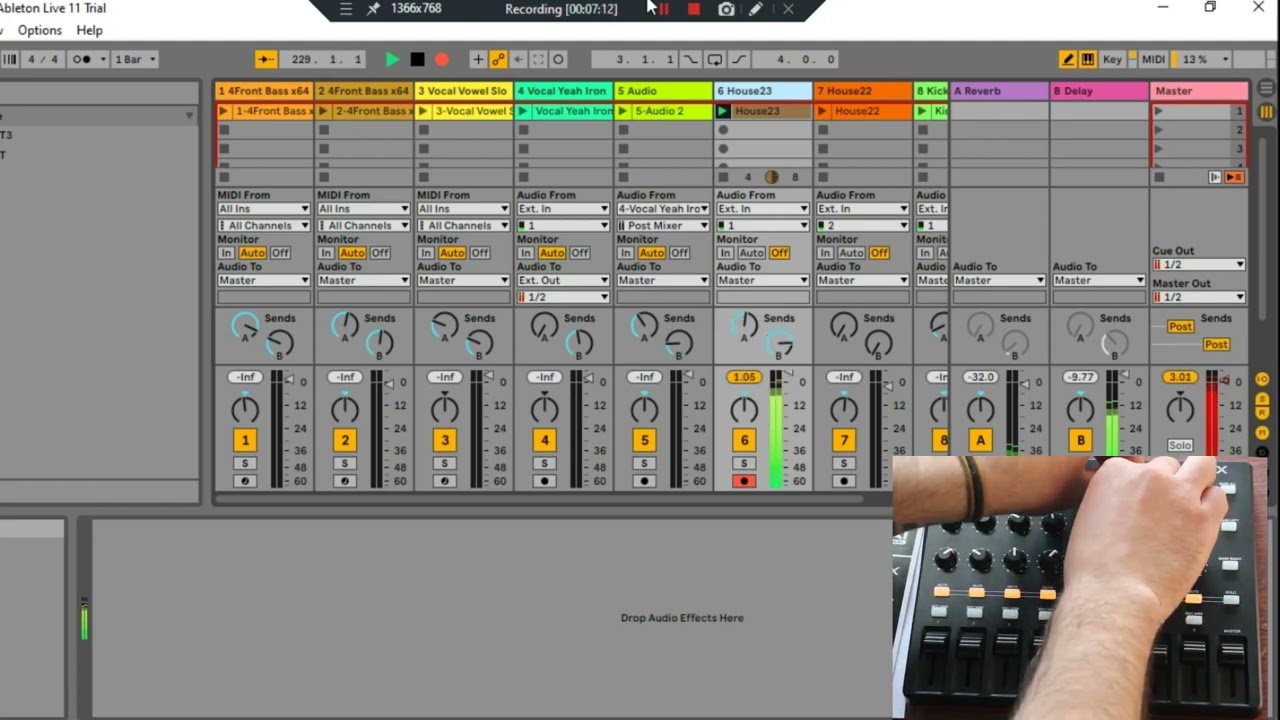Toggle the computer MIDI keyboard icon
This screenshot has width=1280, height=720.
[x=1088, y=60]
